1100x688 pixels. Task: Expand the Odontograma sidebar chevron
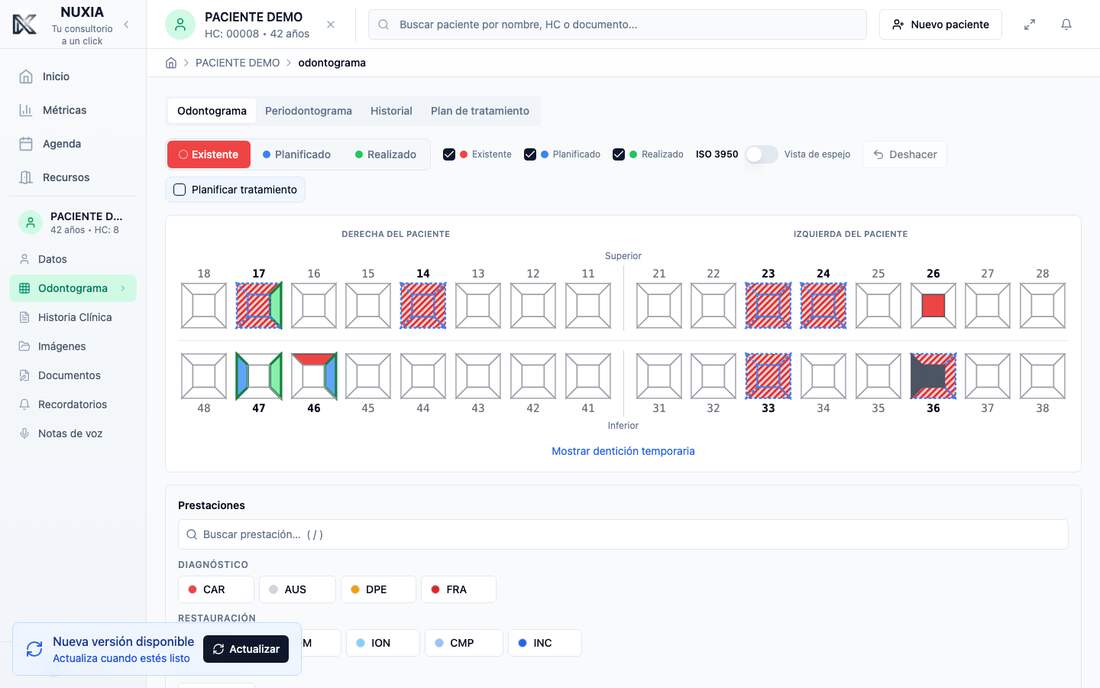pyautogui.click(x=123, y=288)
